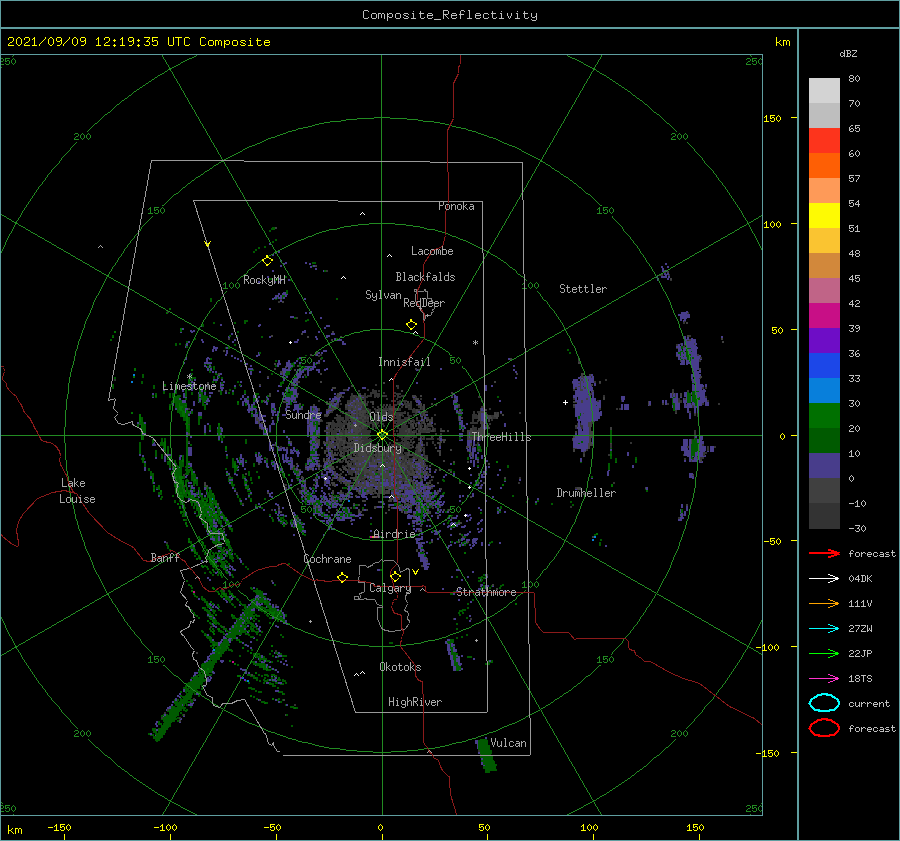This screenshot has width=900, height=841.
Task: Click the Blackfalds label
Action: tap(425, 277)
